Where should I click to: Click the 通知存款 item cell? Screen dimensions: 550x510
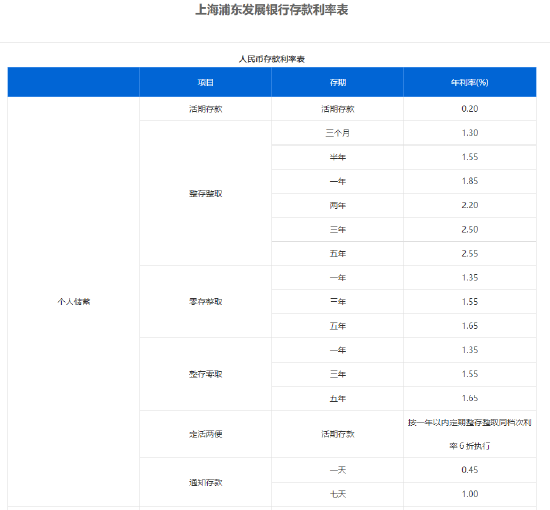coord(206,483)
